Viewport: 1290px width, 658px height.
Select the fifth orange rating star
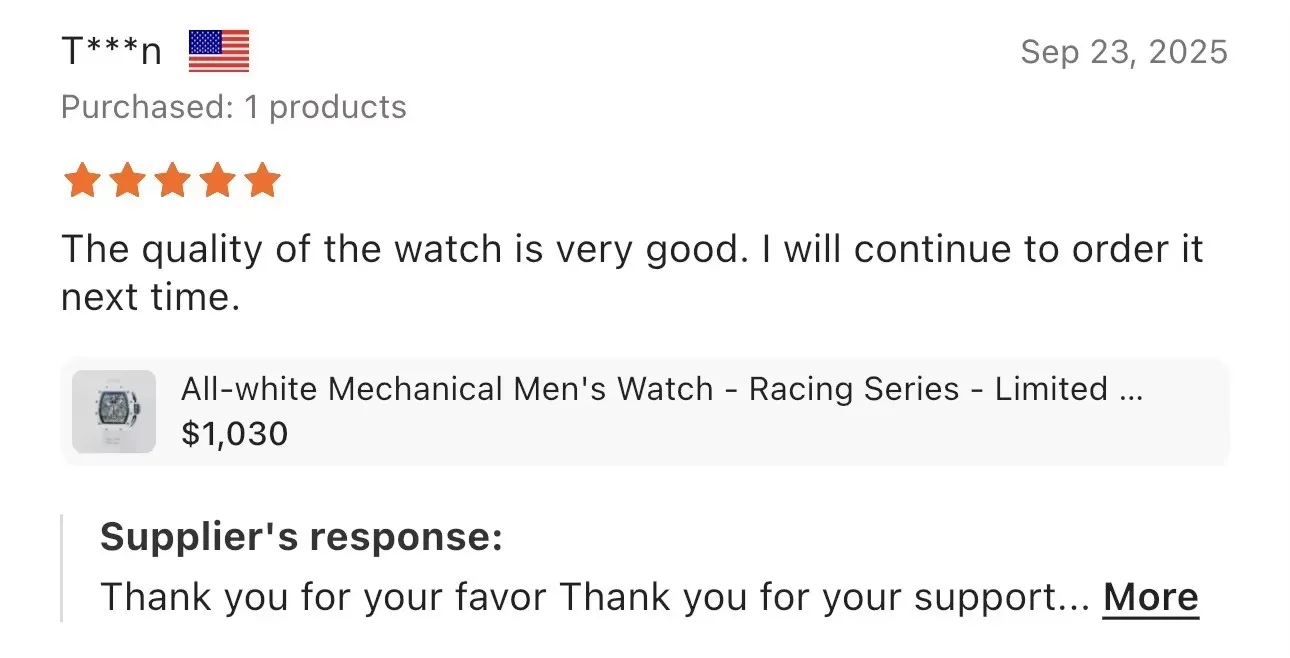pos(262,181)
